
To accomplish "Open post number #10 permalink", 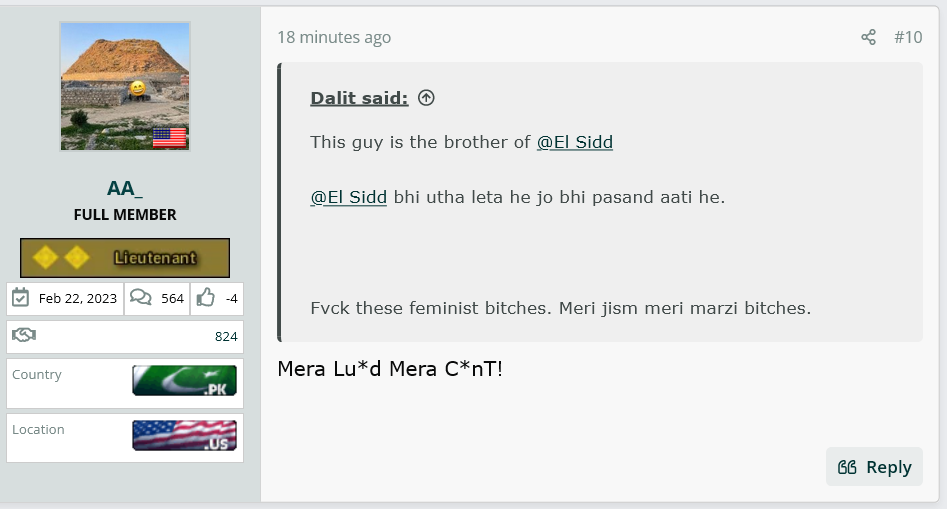I will tap(908, 37).
